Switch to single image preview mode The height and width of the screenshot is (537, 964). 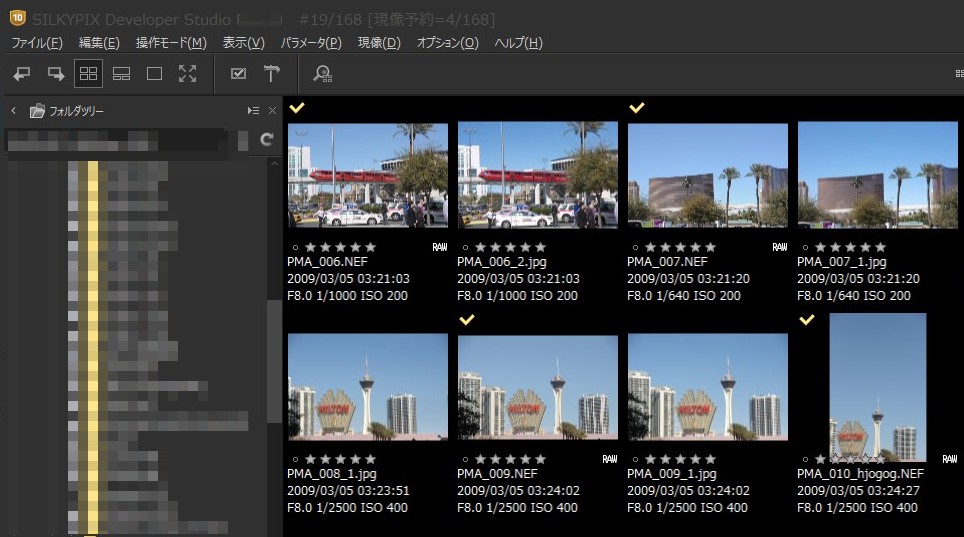(x=154, y=74)
